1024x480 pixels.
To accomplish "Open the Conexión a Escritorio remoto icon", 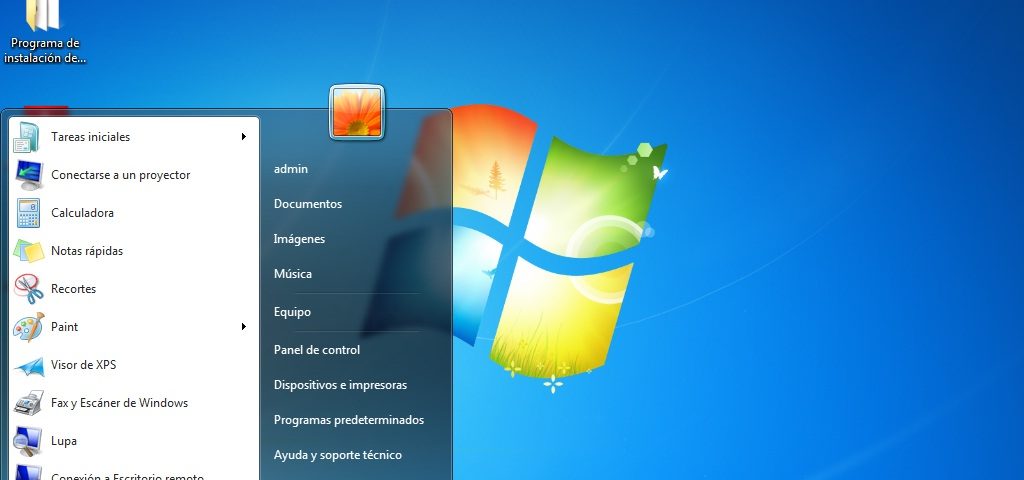I will pyautogui.click(x=29, y=473).
